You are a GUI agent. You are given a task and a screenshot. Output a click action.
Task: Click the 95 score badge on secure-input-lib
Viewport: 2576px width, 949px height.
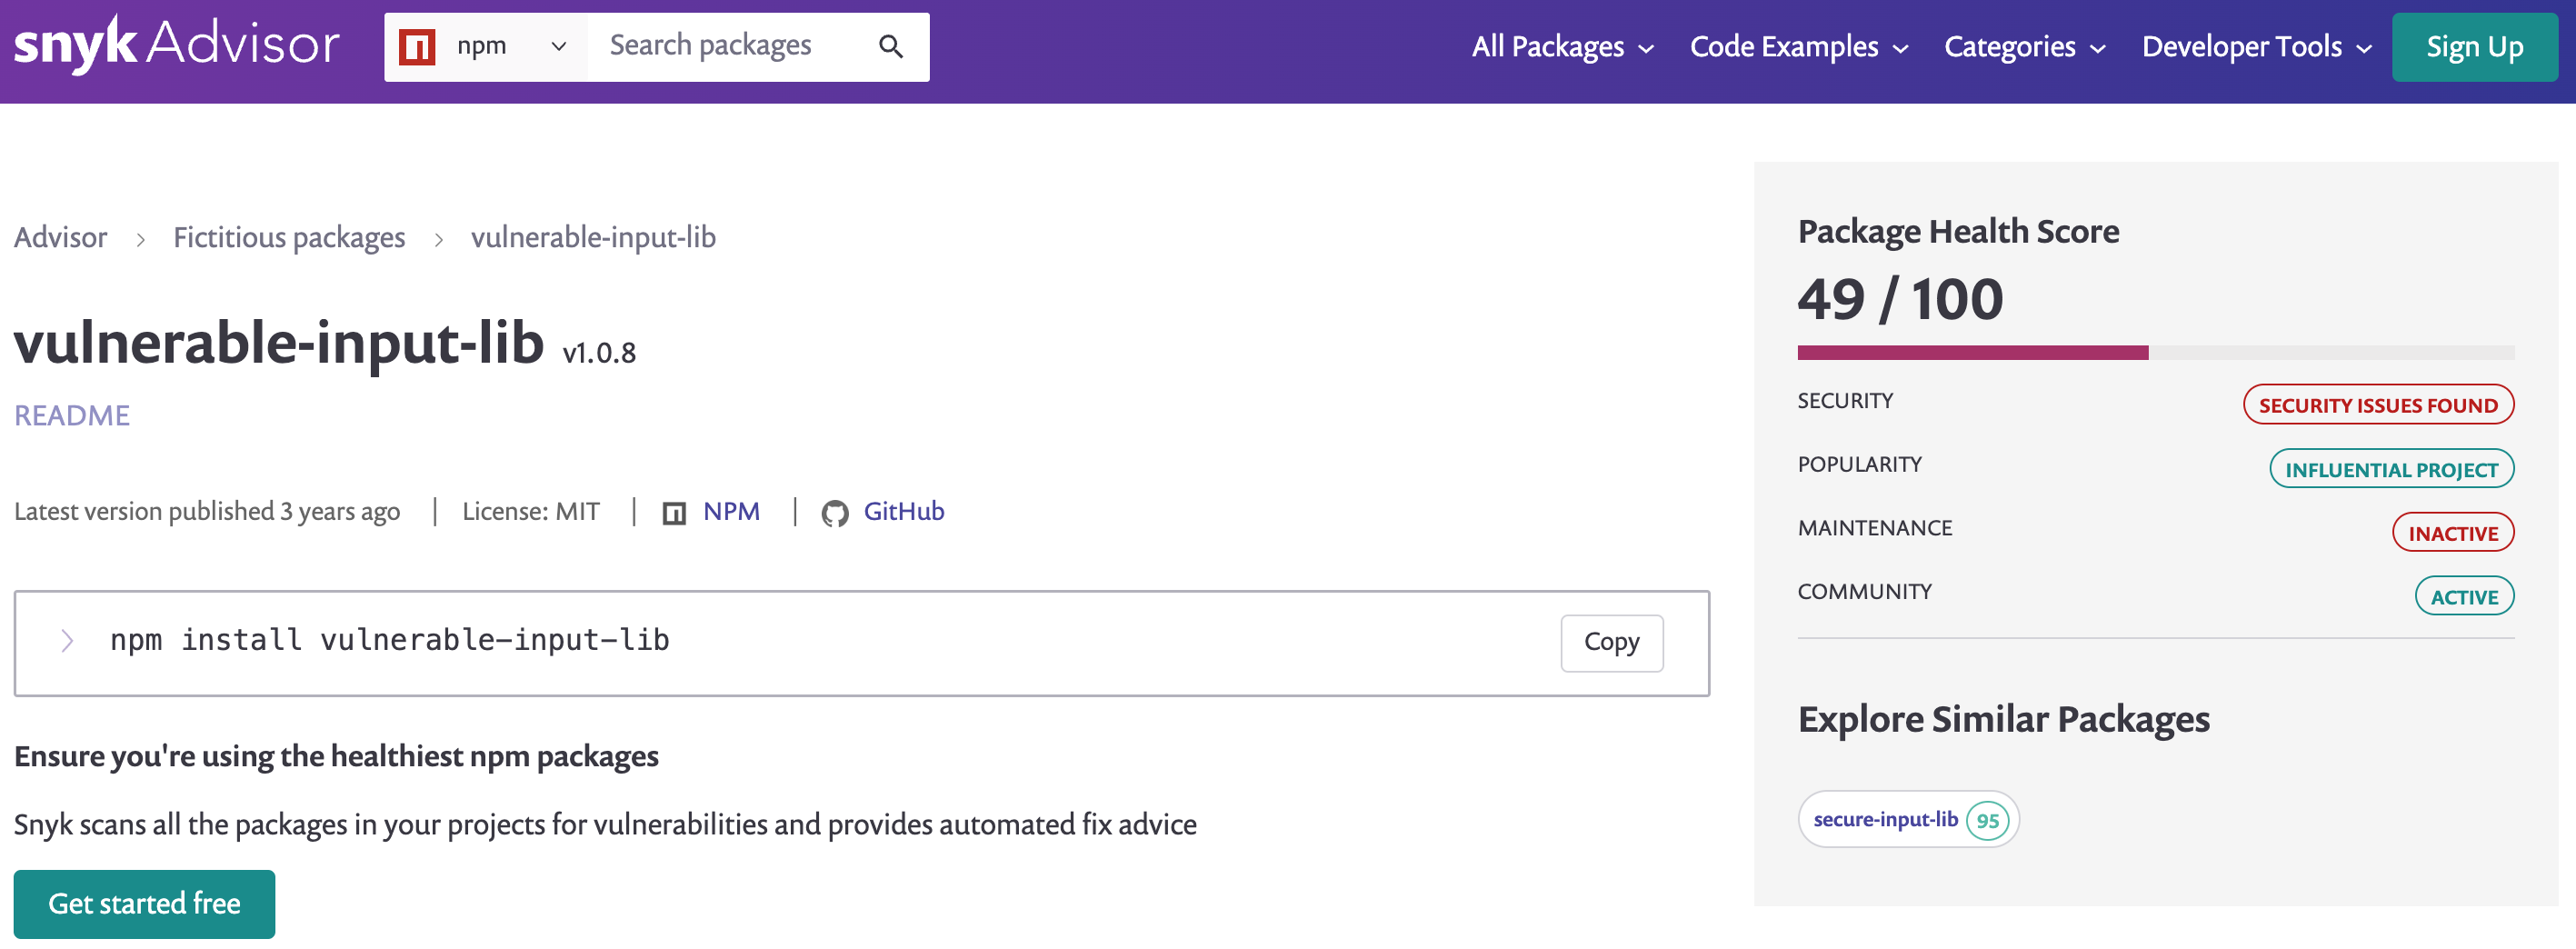click(x=1986, y=820)
